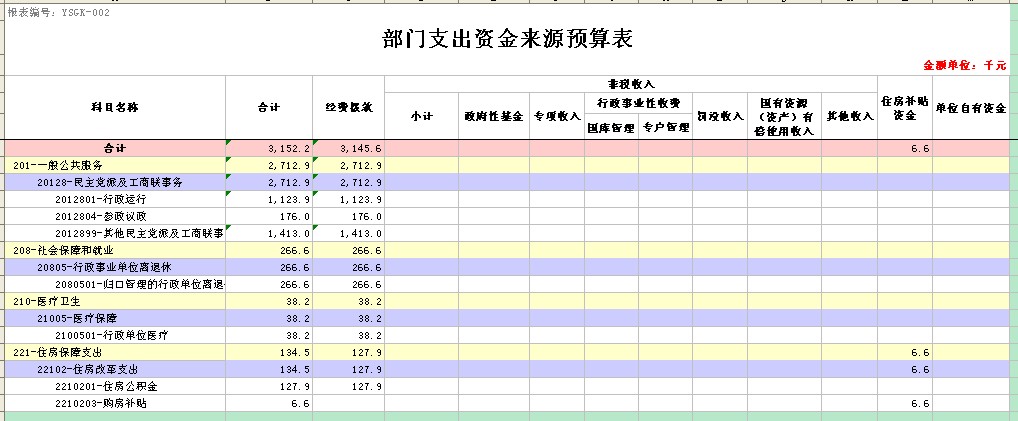This screenshot has width=1018, height=421.
Task: Select the 单位自有资金 column header
Action: 971,108
